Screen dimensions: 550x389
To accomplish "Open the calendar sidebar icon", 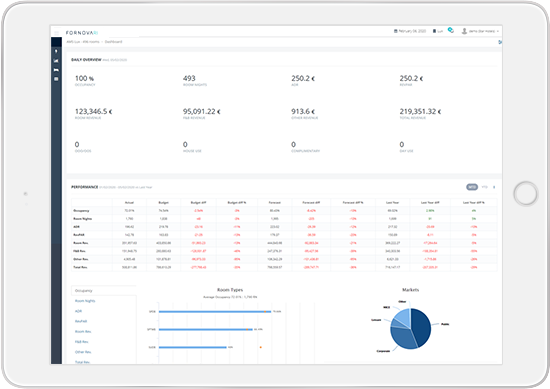I will [56, 79].
